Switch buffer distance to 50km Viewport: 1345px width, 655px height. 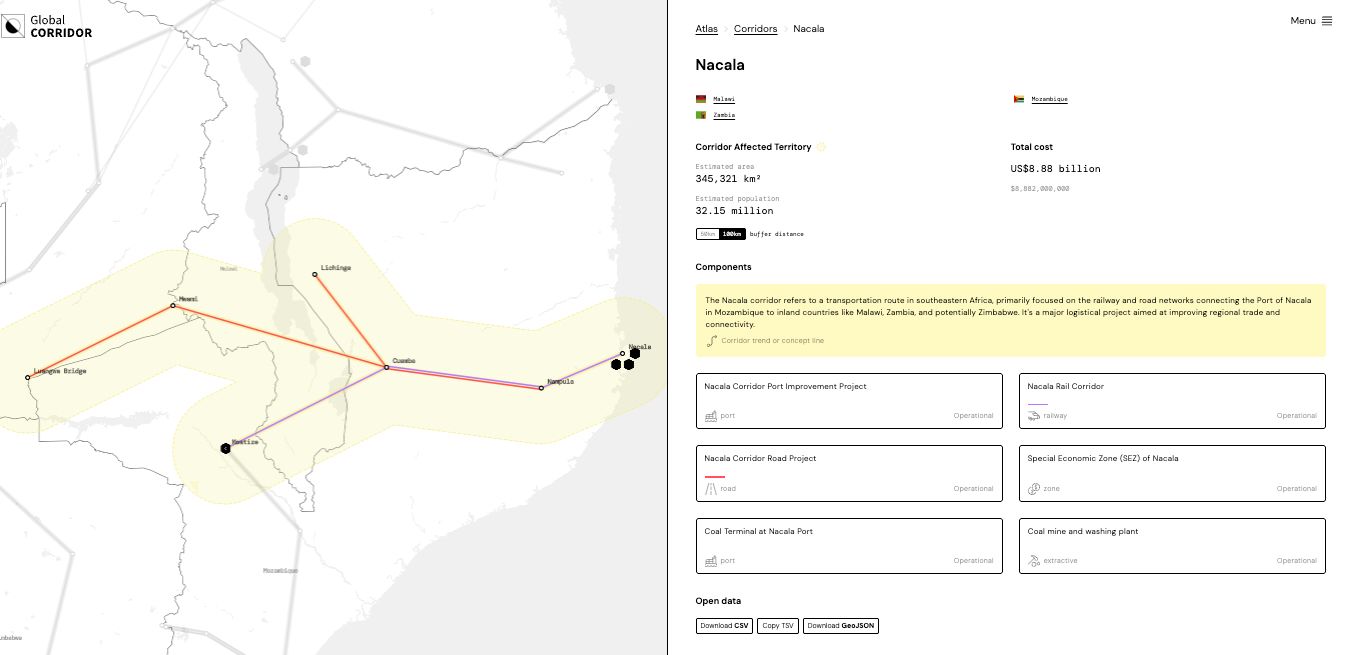click(707, 234)
